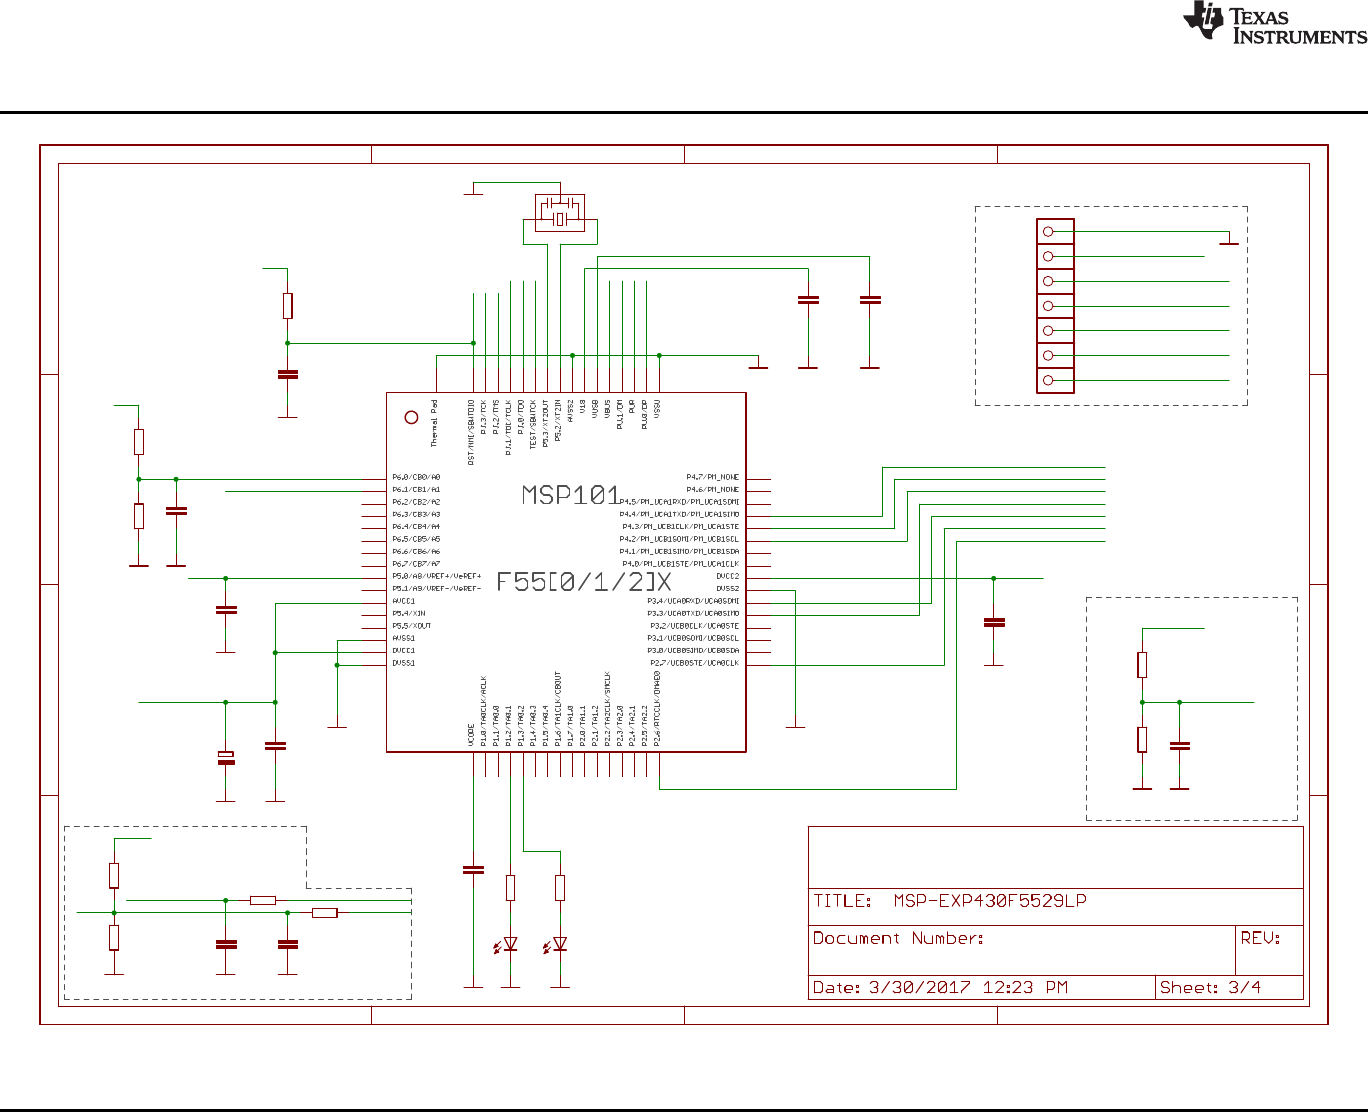Viewport: 1368px width, 1112px height.
Task: Click the pin 1 marker circle on the chip
Action: coord(411,417)
